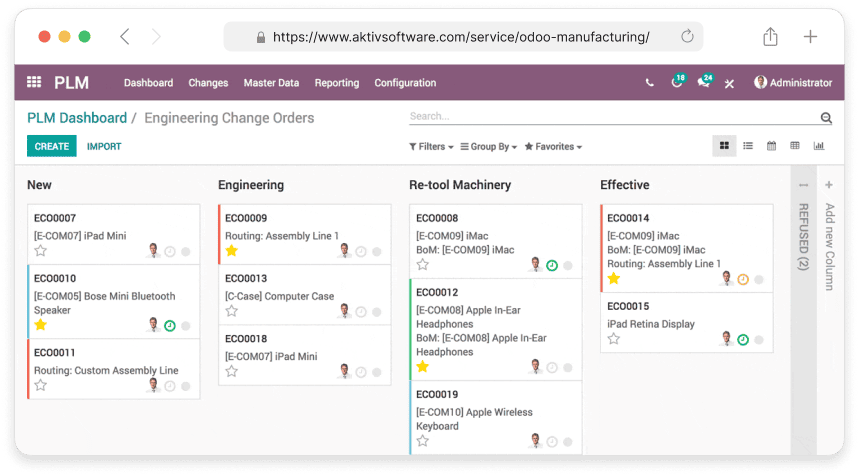This screenshot has width=859, height=476.
Task: Click the activity clock on ECO0010 card
Action: point(170,326)
